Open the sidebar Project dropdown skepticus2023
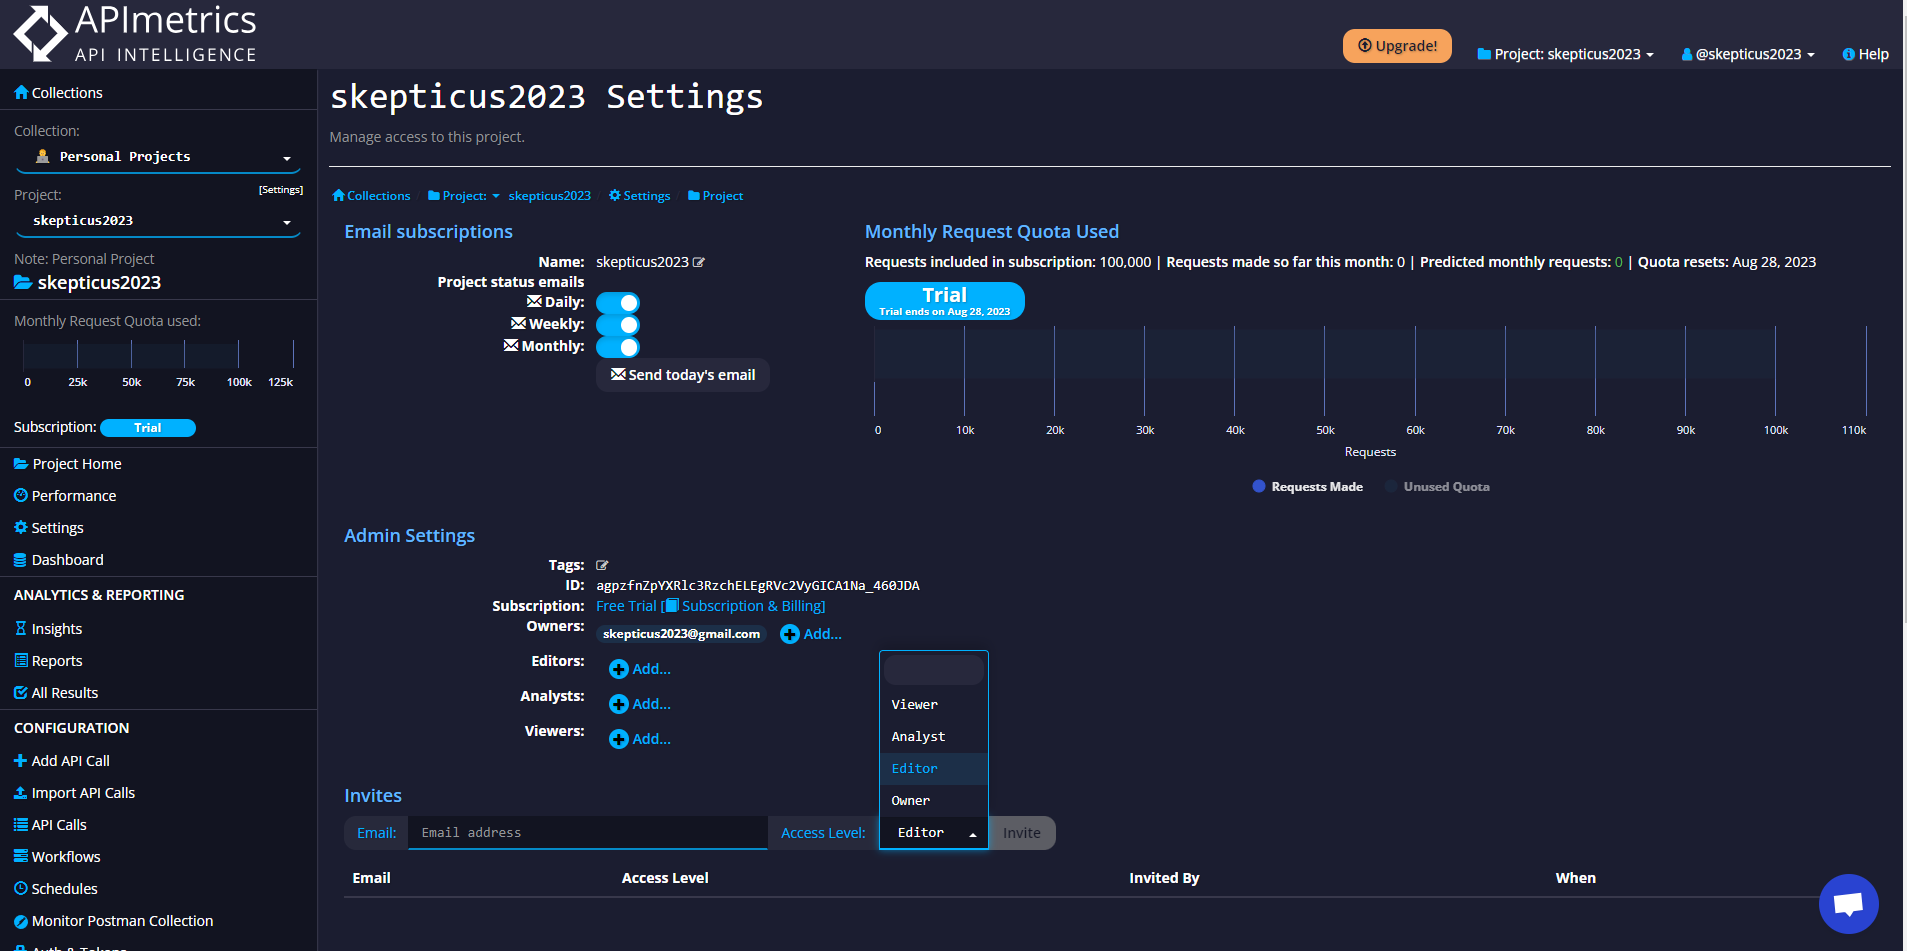 tap(159, 221)
